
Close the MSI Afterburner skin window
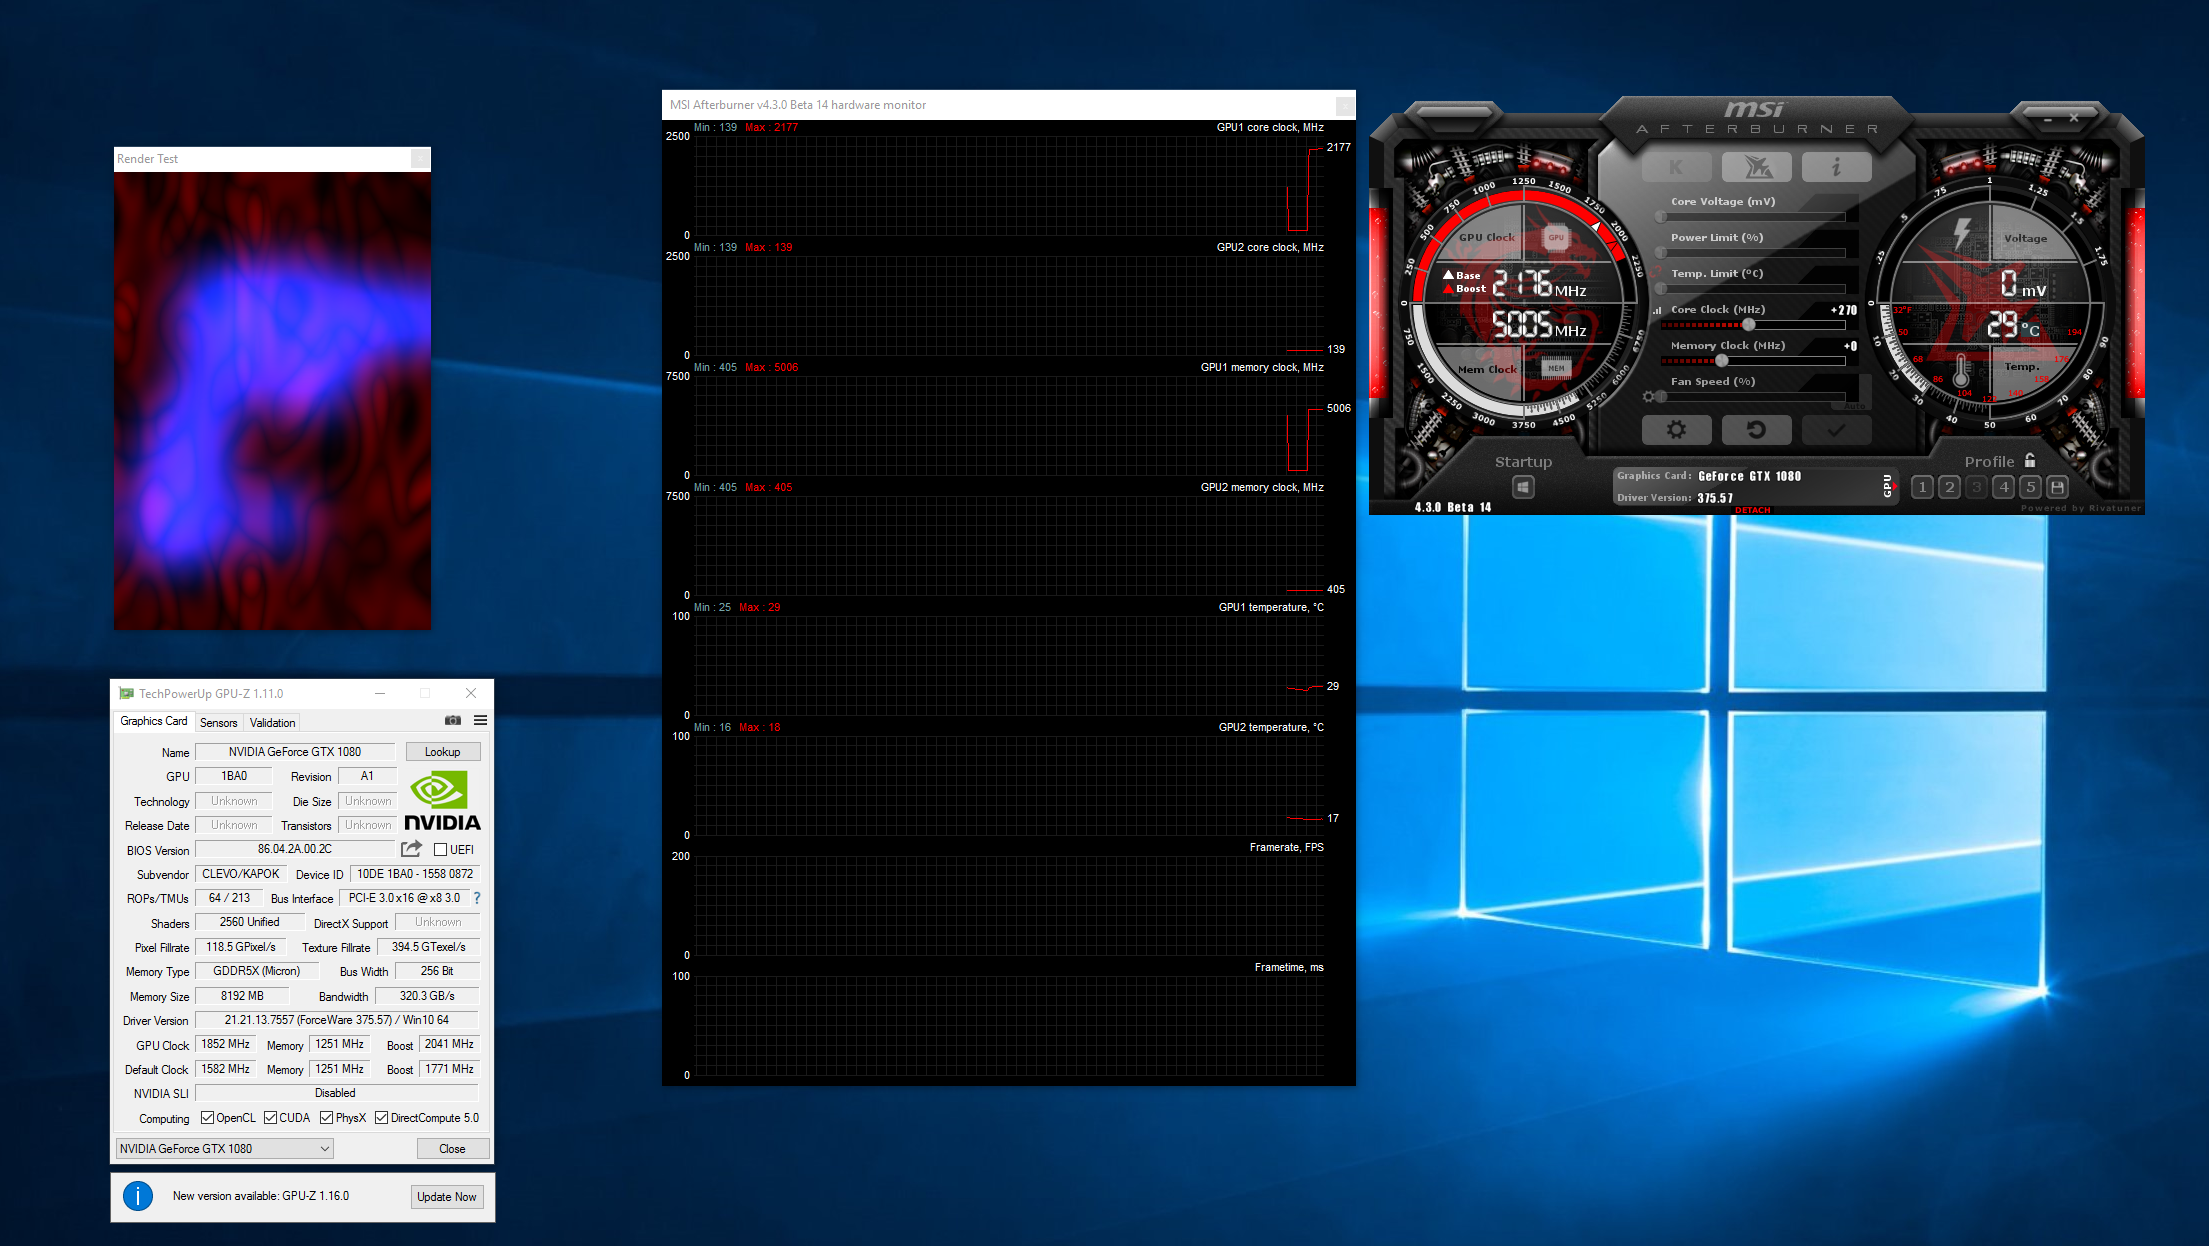pyautogui.click(x=2074, y=118)
